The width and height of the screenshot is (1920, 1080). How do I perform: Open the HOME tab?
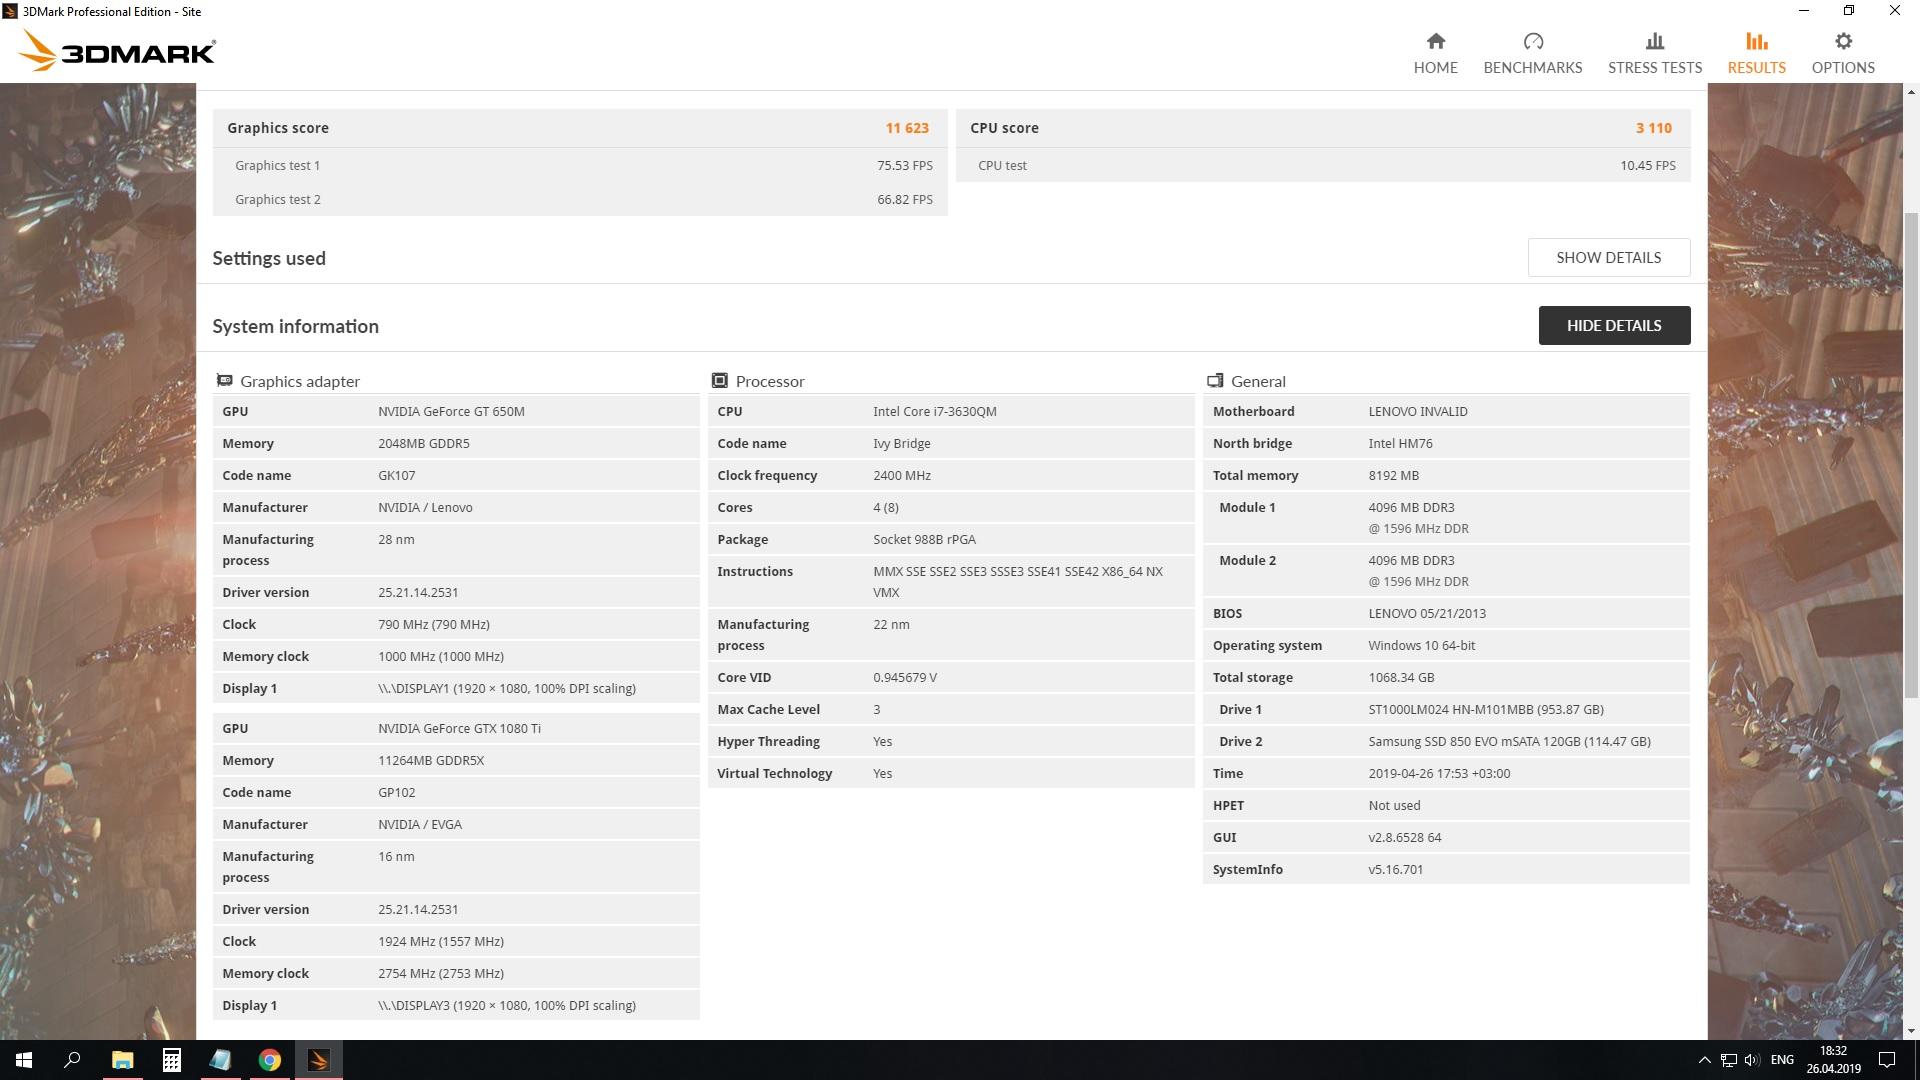(1435, 54)
